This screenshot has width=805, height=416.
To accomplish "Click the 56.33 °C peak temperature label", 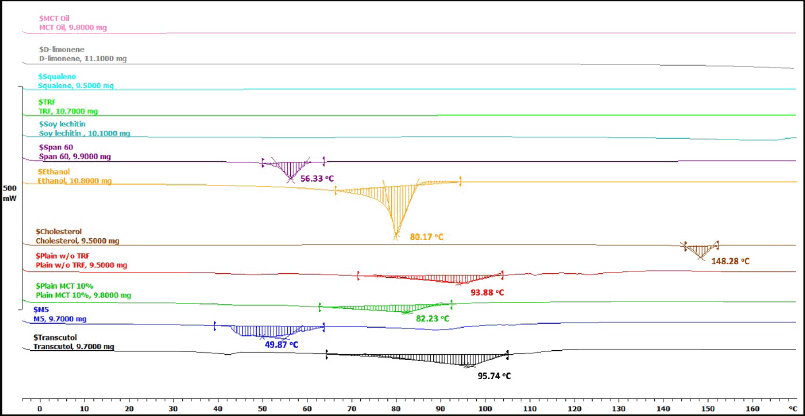I will click(x=316, y=179).
